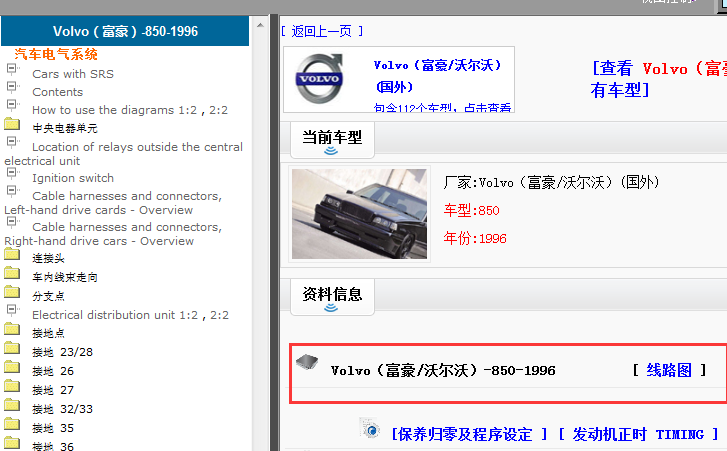Open the 连接头 folder icon
This screenshot has width=727, height=451.
pyautogui.click(x=12, y=254)
